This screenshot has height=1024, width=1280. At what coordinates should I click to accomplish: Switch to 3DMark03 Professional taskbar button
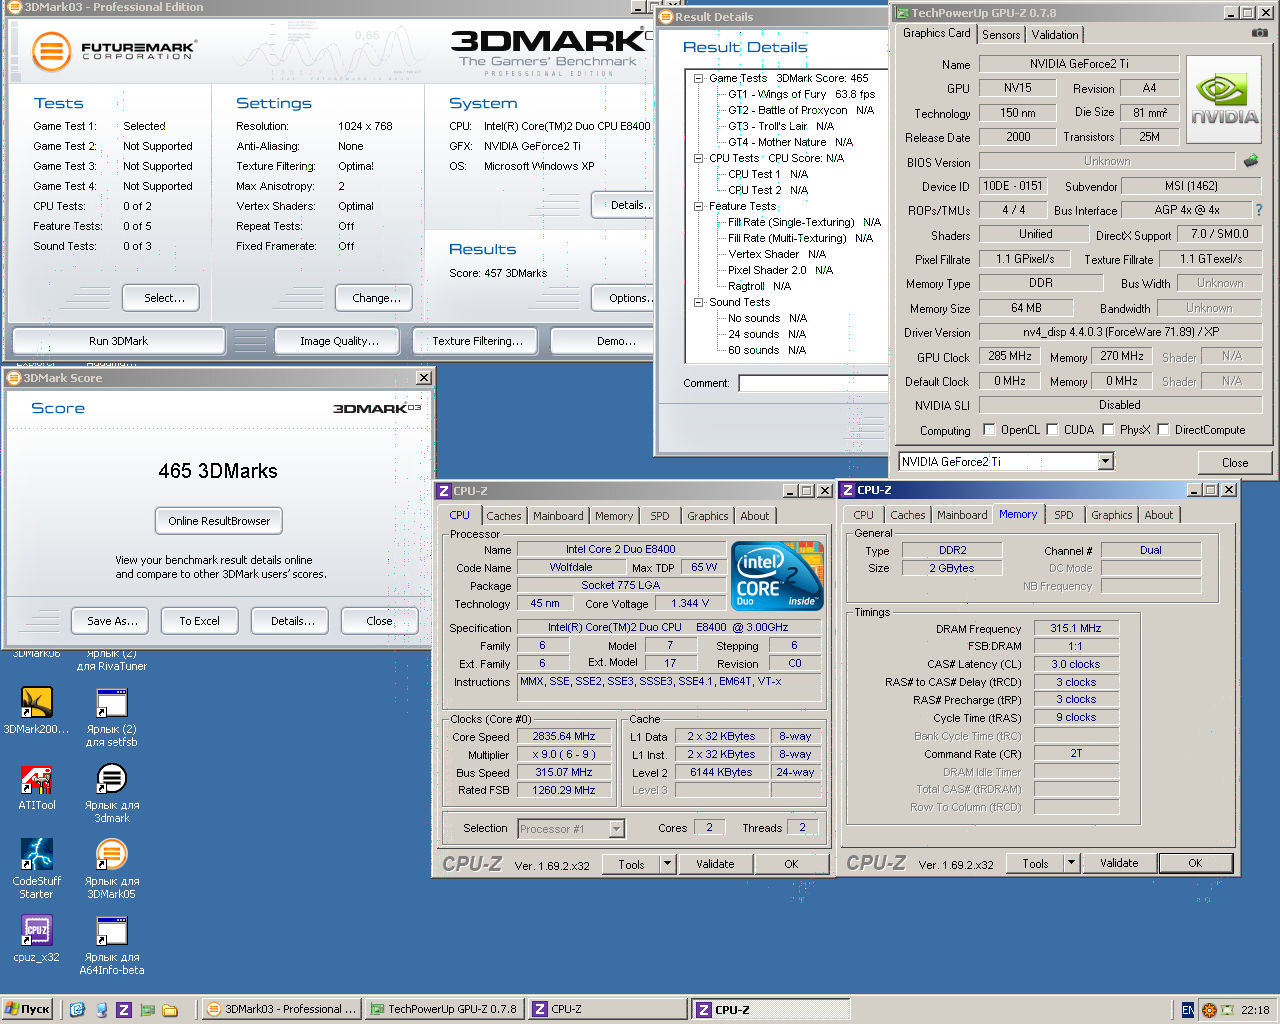[281, 1010]
